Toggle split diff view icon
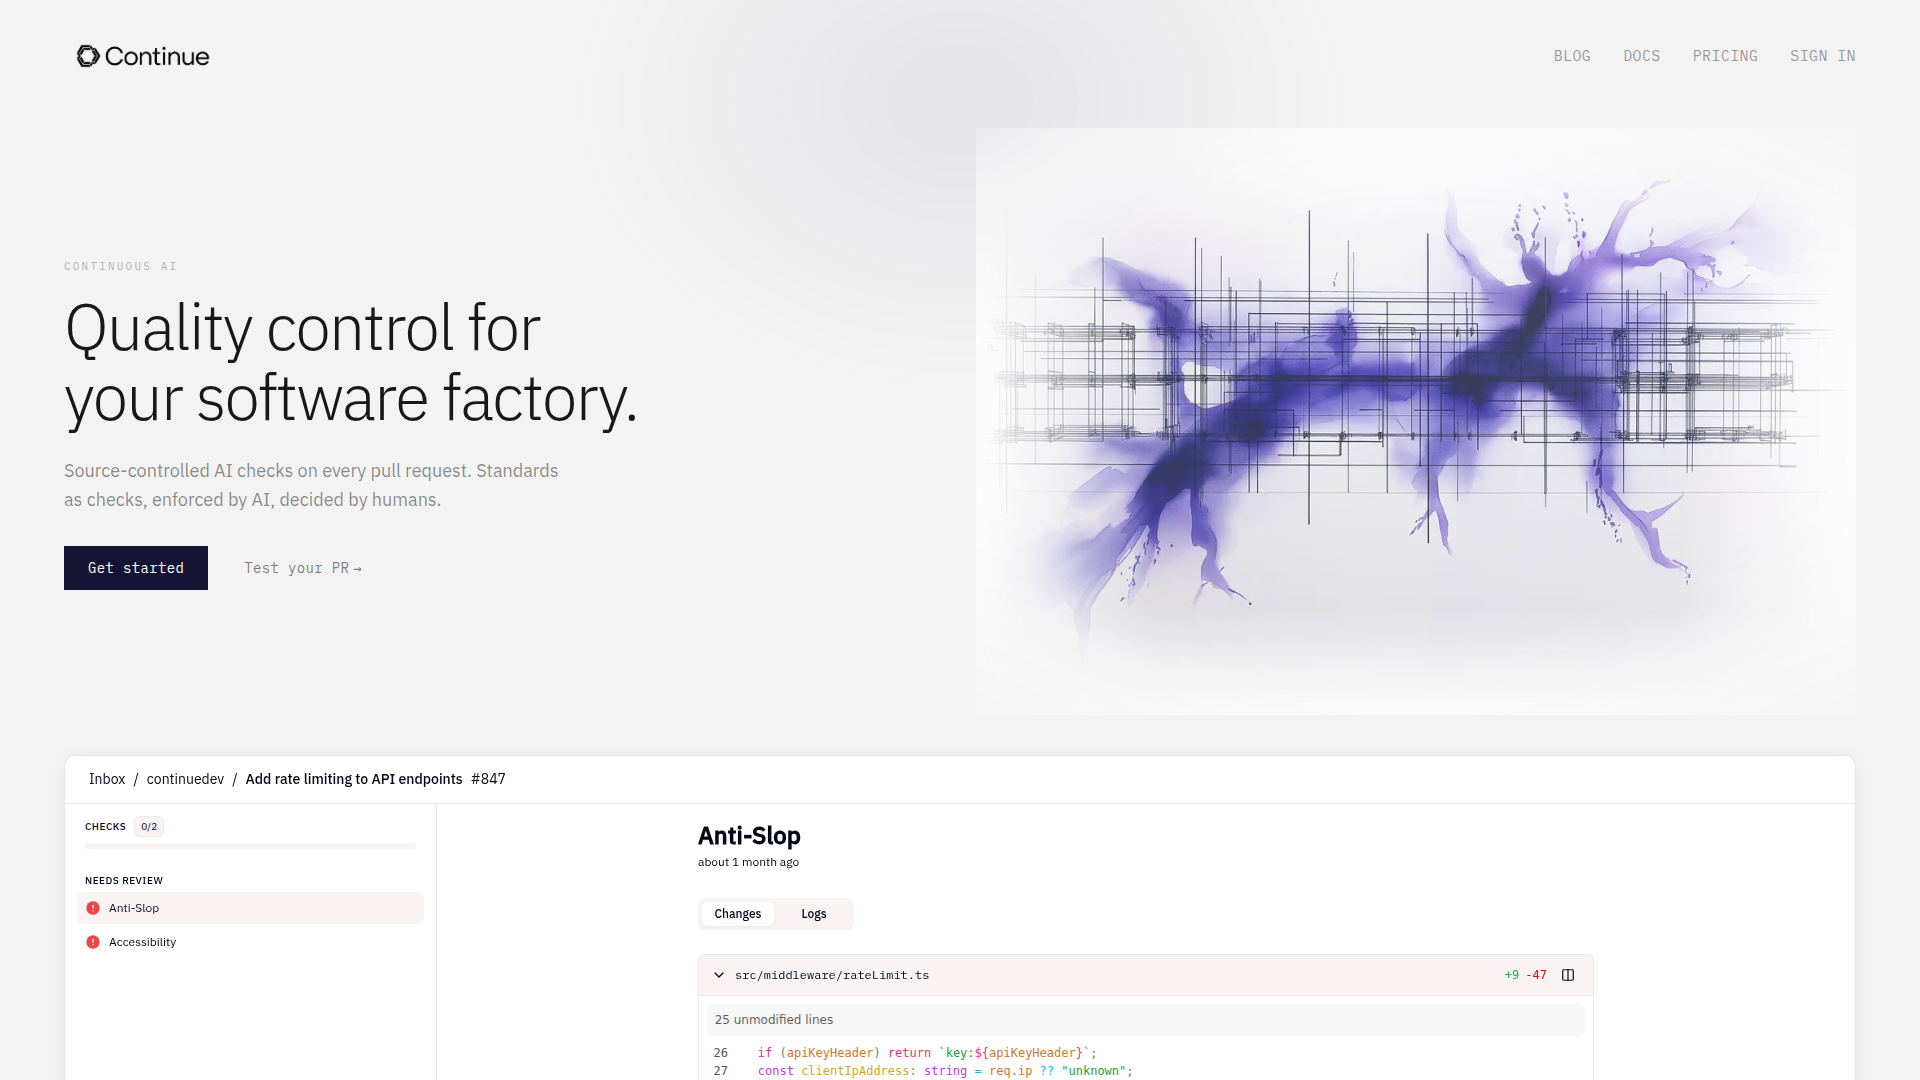The width and height of the screenshot is (1920, 1080). pos(1568,975)
